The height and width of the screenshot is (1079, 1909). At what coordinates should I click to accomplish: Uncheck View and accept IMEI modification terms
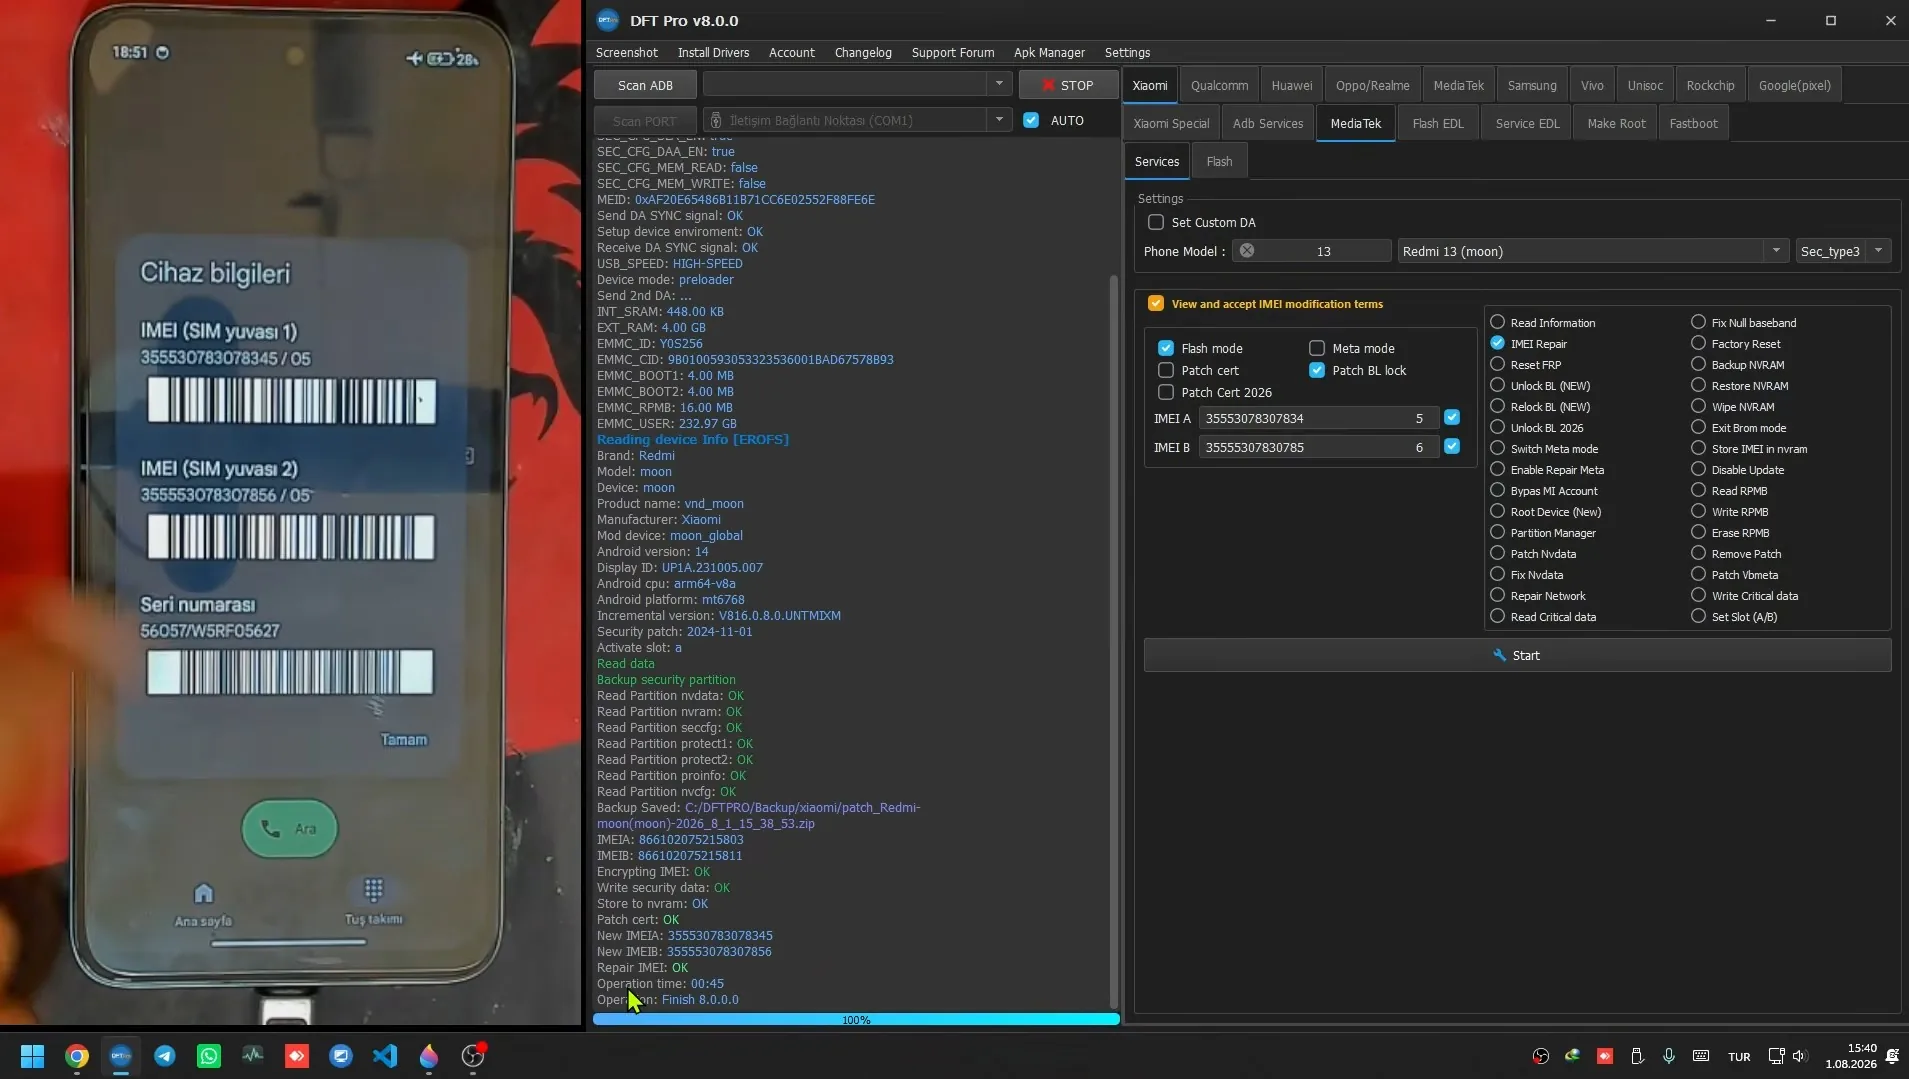1156,303
